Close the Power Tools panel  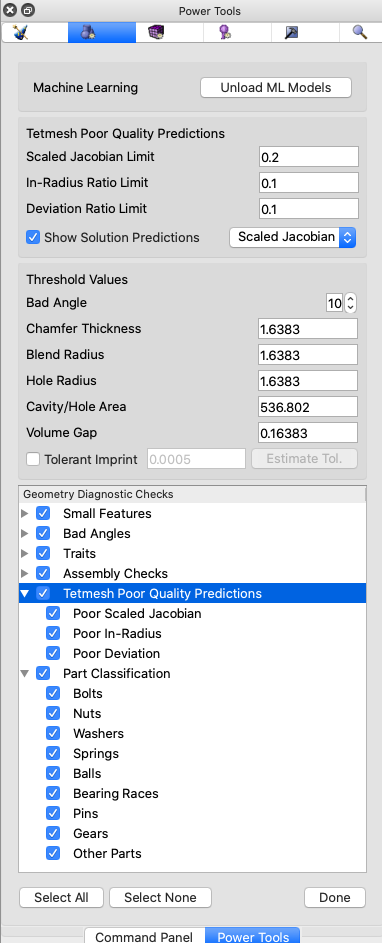[10, 10]
